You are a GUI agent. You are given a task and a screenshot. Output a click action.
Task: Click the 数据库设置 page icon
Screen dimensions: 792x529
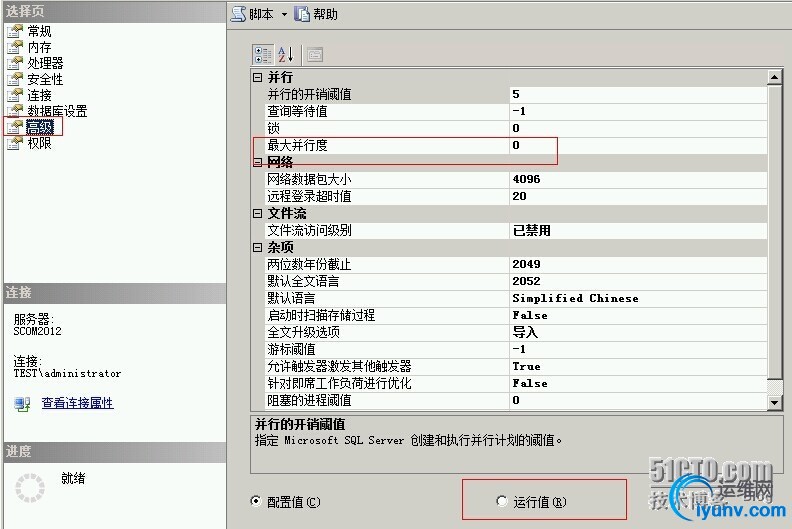point(15,111)
